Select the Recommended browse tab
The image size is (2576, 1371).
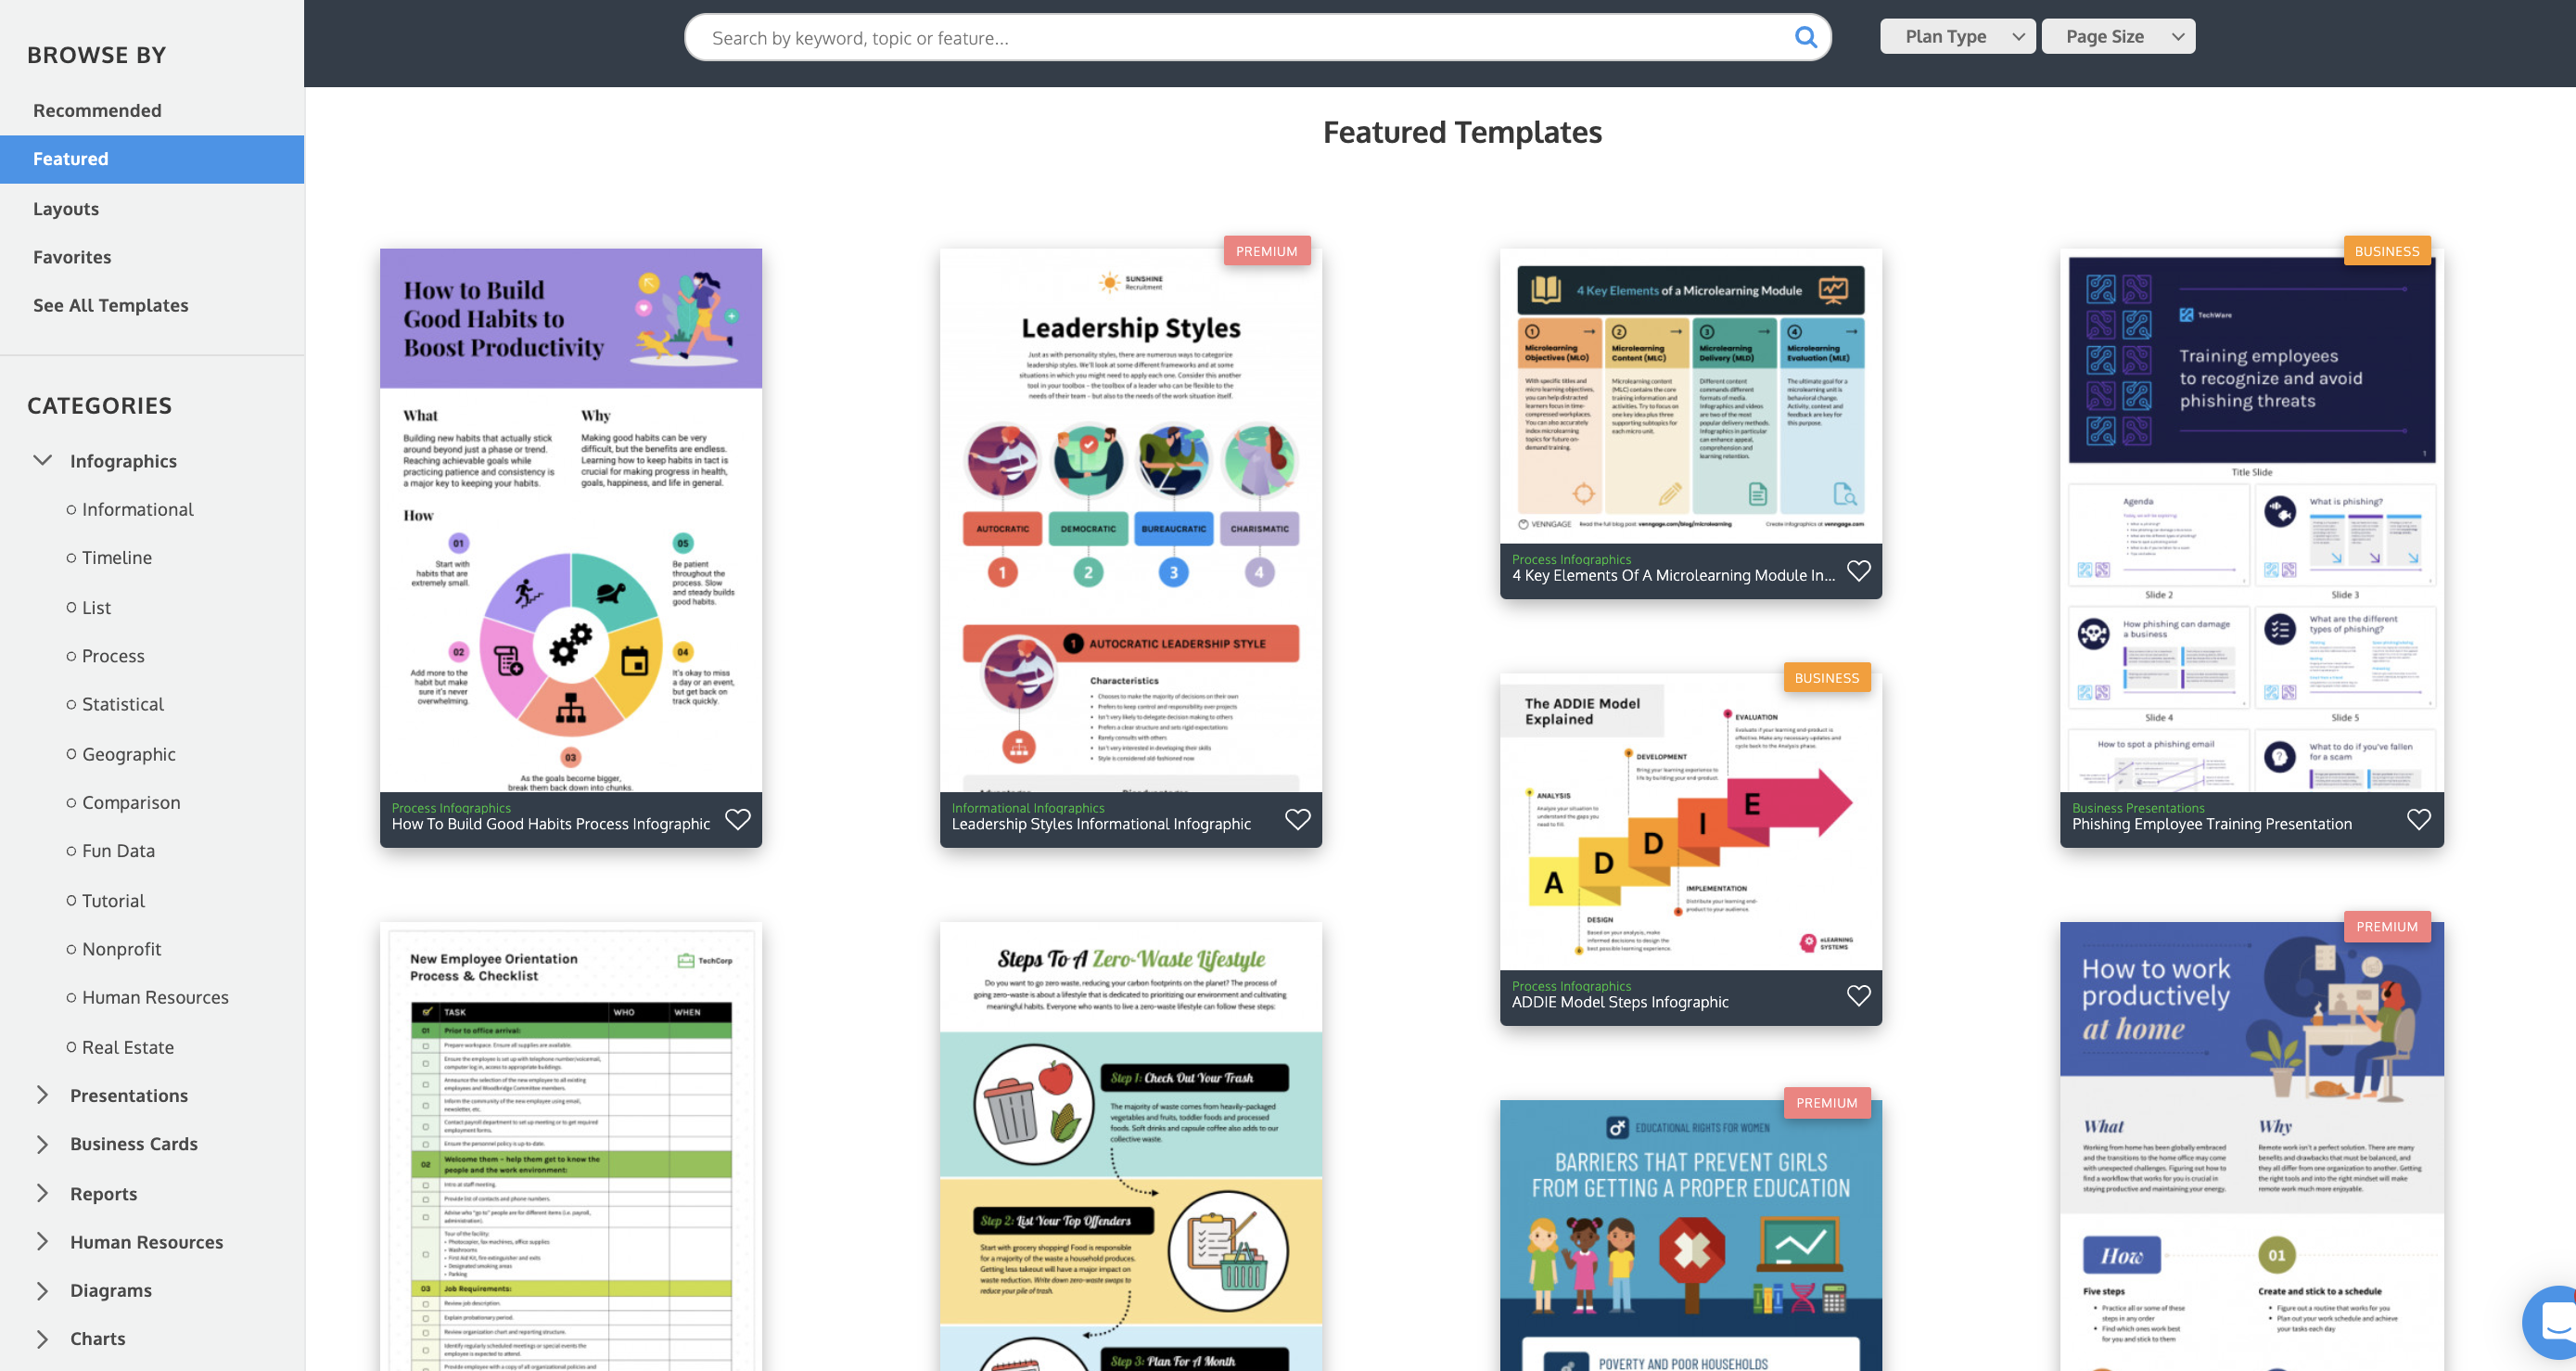click(96, 109)
